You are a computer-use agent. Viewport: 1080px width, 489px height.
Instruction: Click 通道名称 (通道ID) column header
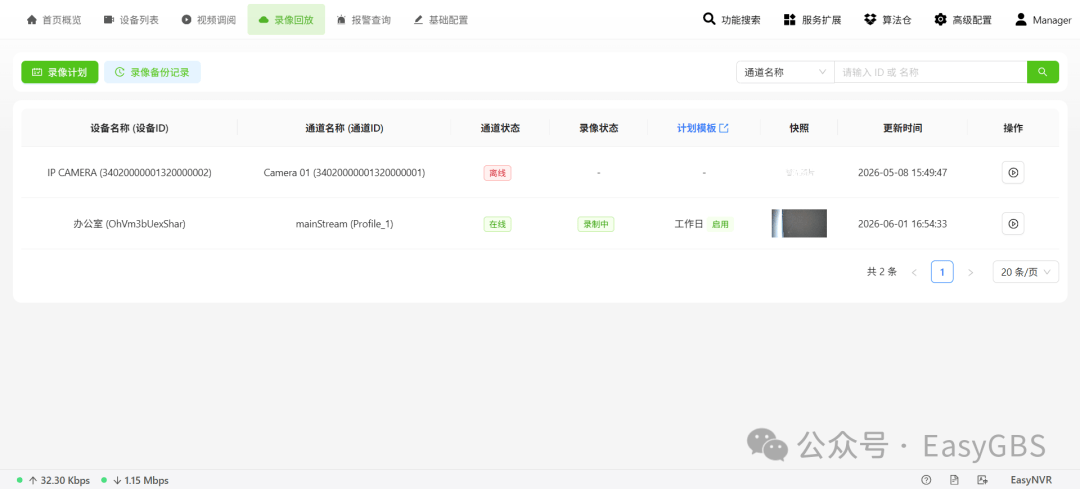click(x=344, y=128)
